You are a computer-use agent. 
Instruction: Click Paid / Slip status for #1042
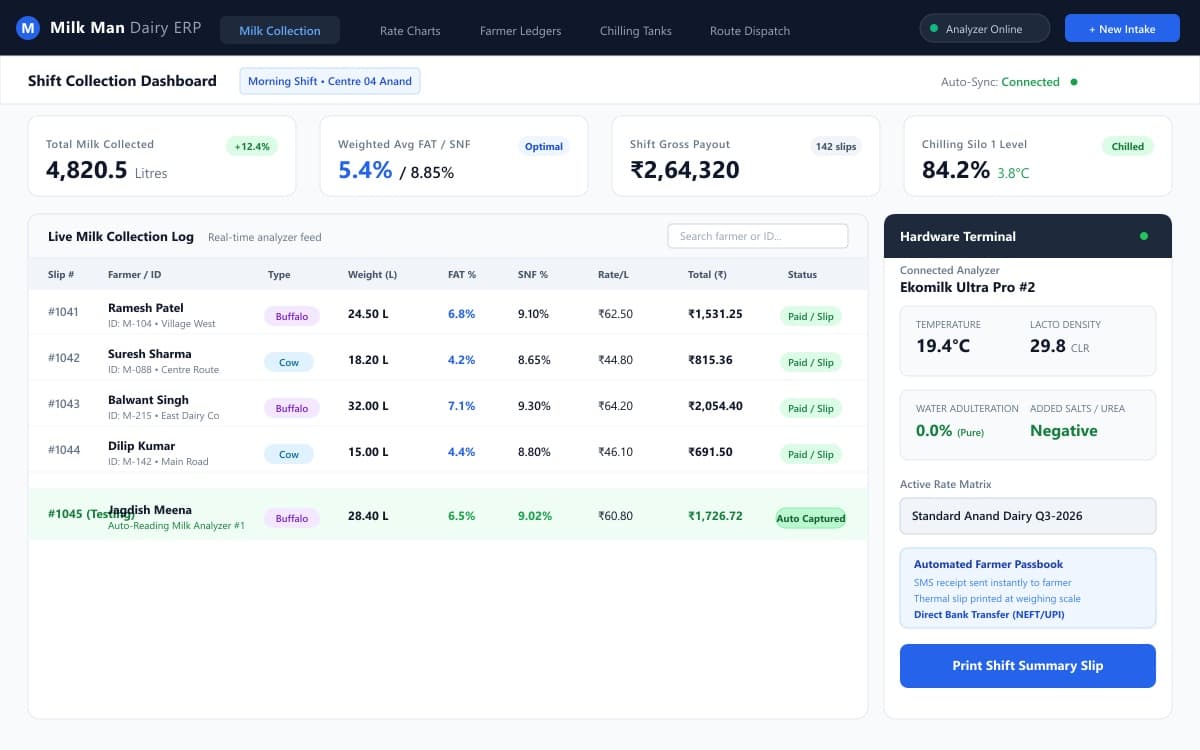pyautogui.click(x=810, y=362)
